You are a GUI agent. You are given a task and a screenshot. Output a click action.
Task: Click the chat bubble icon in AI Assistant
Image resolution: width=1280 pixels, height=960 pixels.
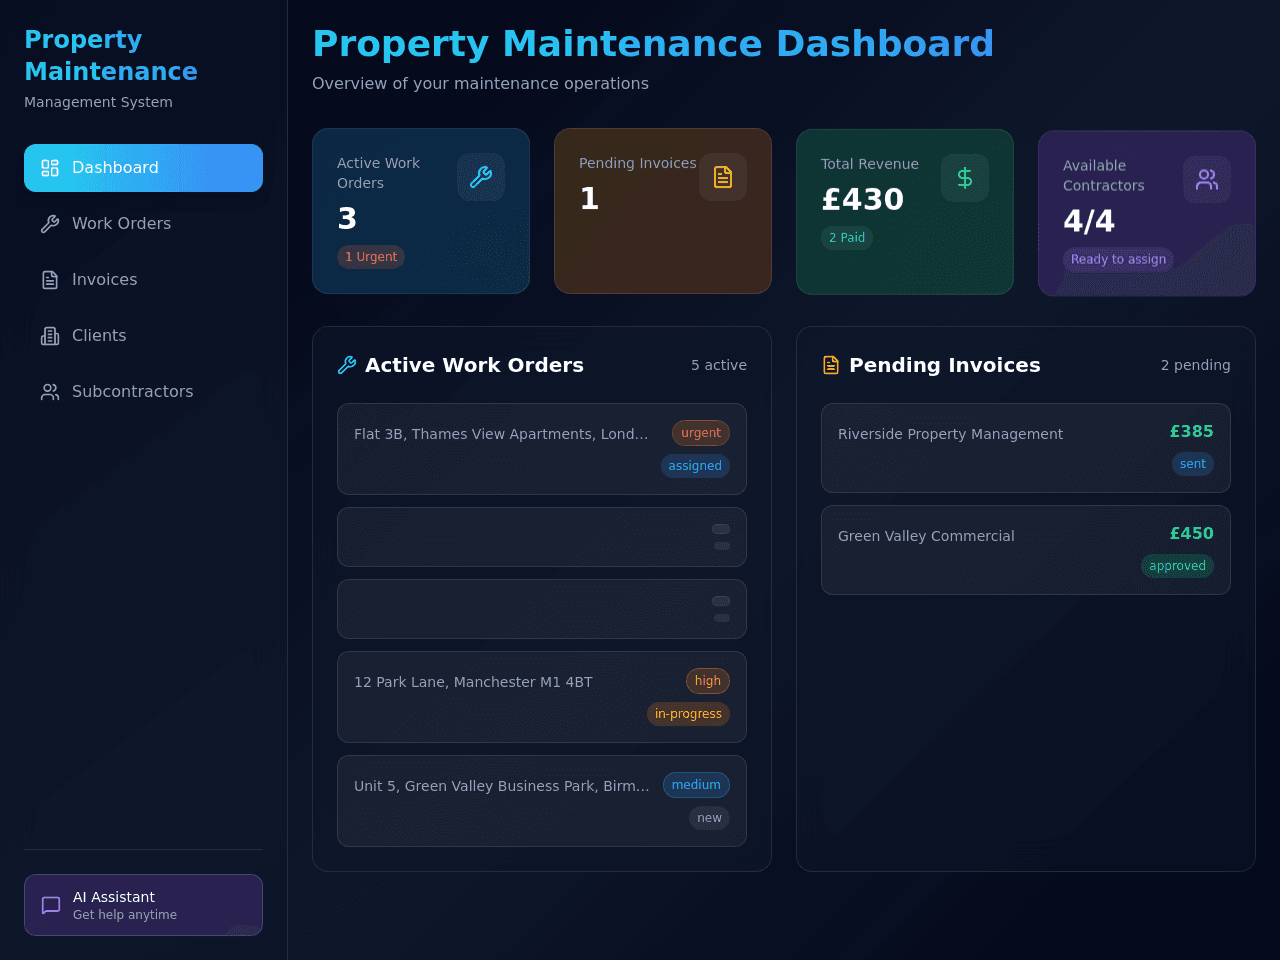pyautogui.click(x=51, y=905)
